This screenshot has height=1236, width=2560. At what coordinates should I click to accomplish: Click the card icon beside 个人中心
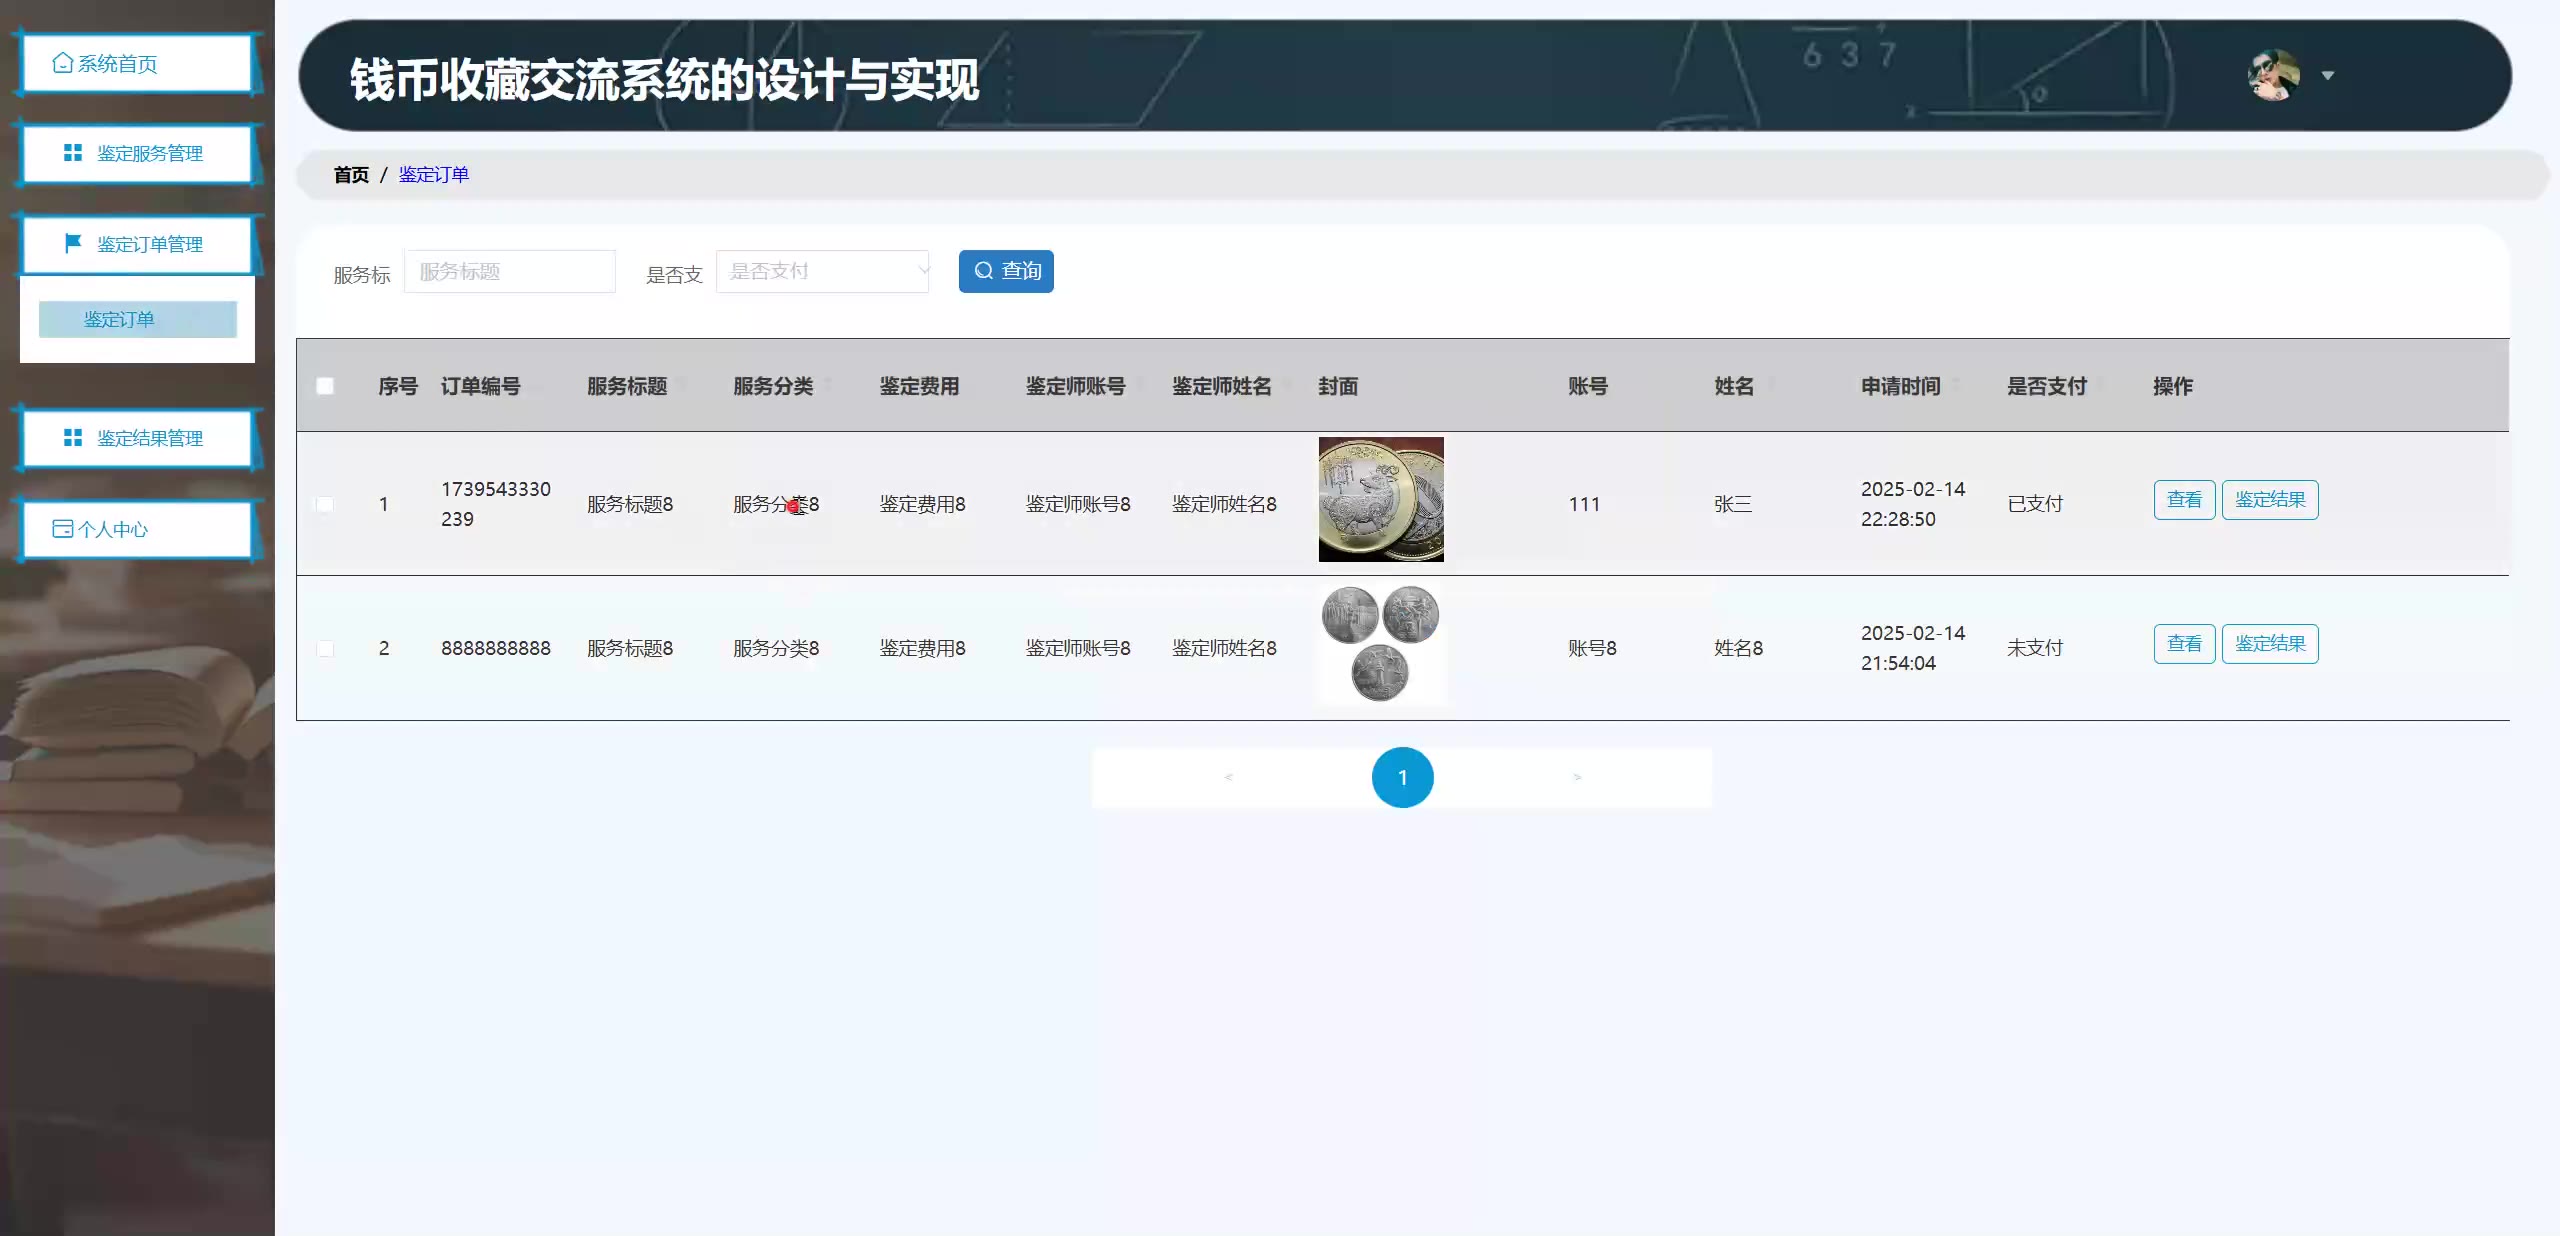coord(63,529)
